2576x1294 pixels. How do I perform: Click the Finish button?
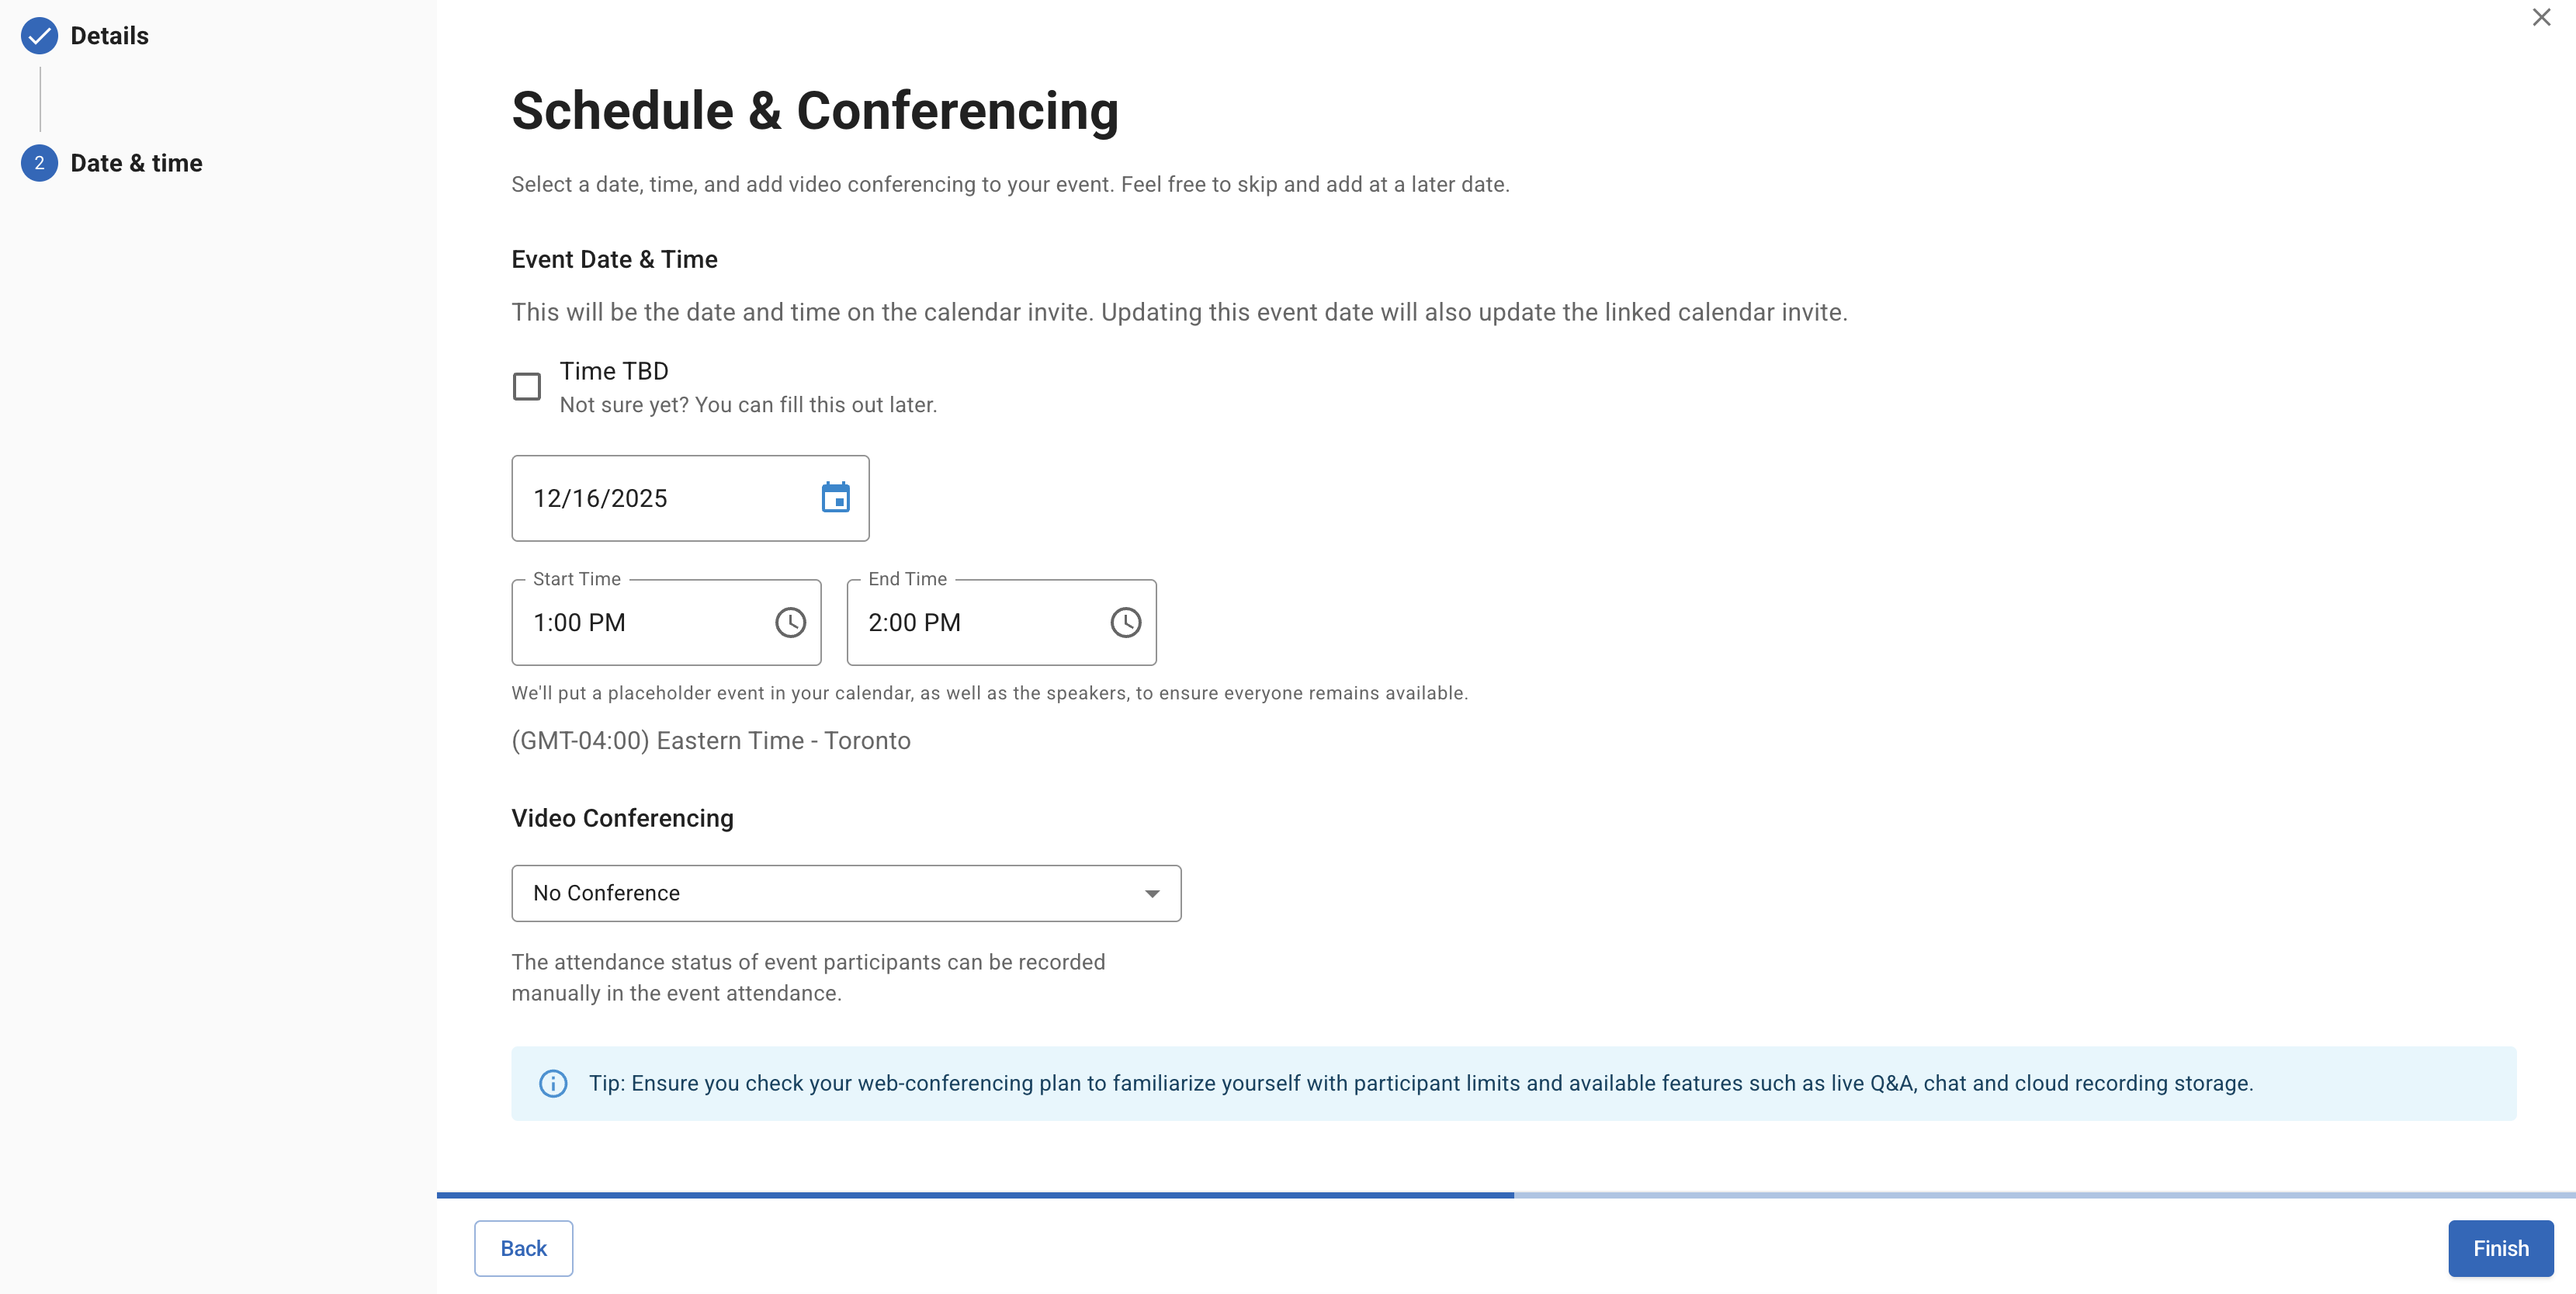(x=2500, y=1248)
